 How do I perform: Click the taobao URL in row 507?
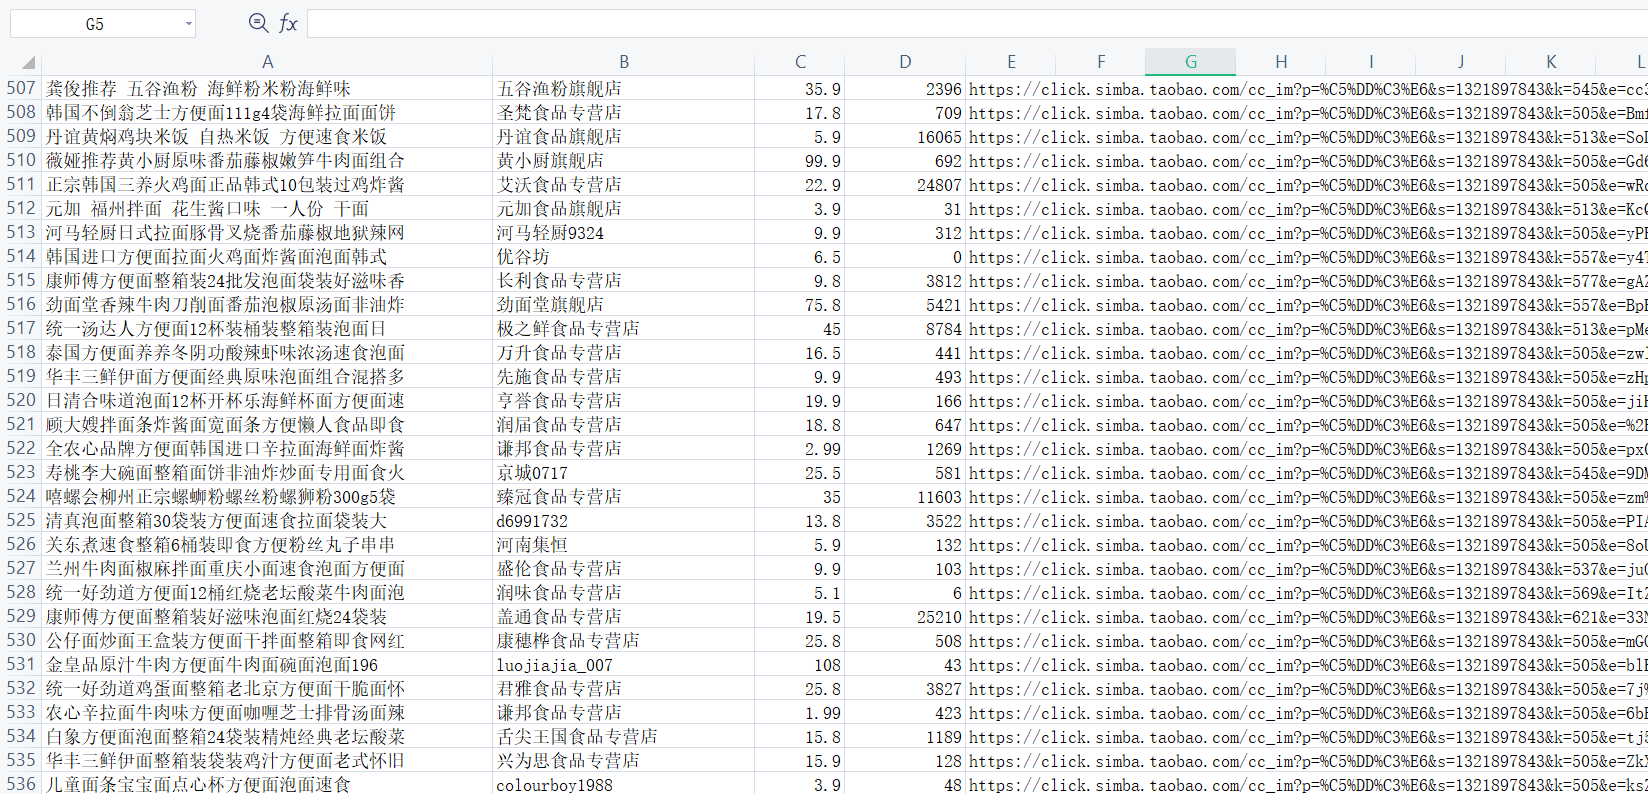coord(1307,89)
